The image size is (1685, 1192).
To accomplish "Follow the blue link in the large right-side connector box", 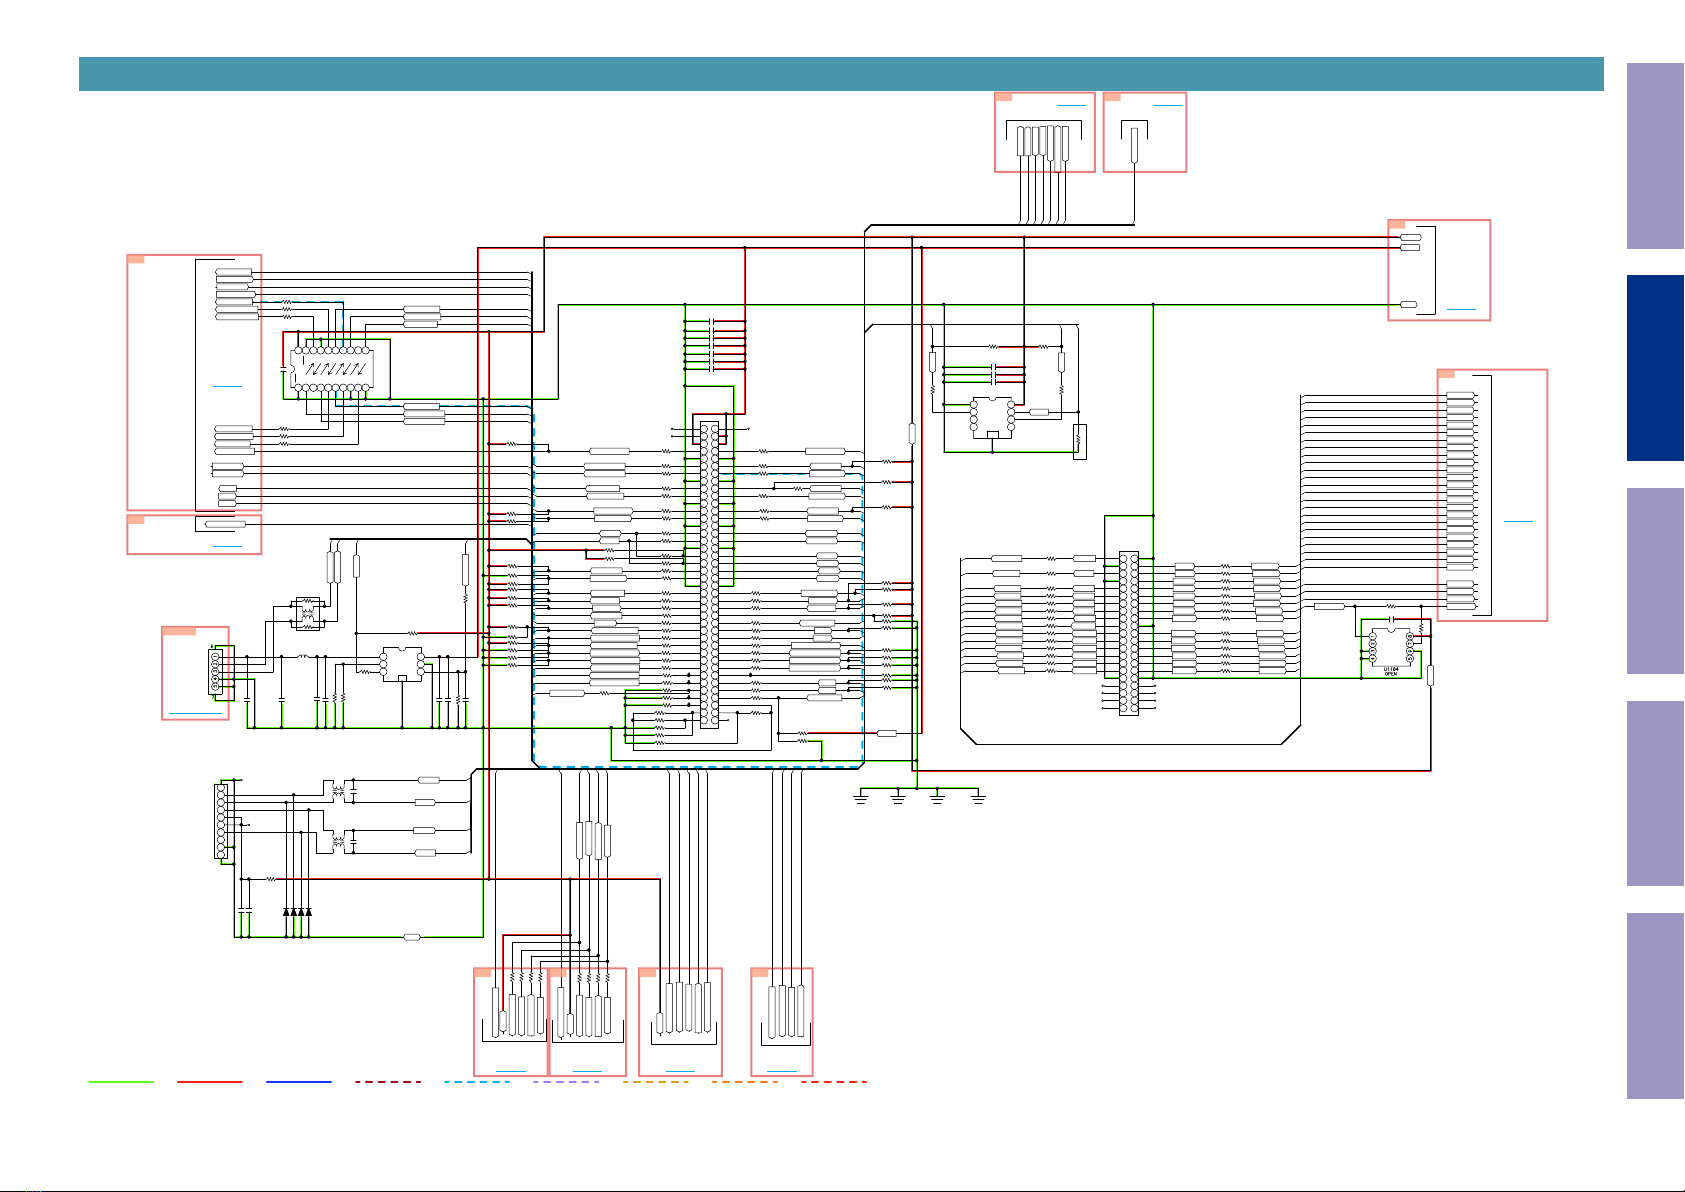I will 1518,521.
